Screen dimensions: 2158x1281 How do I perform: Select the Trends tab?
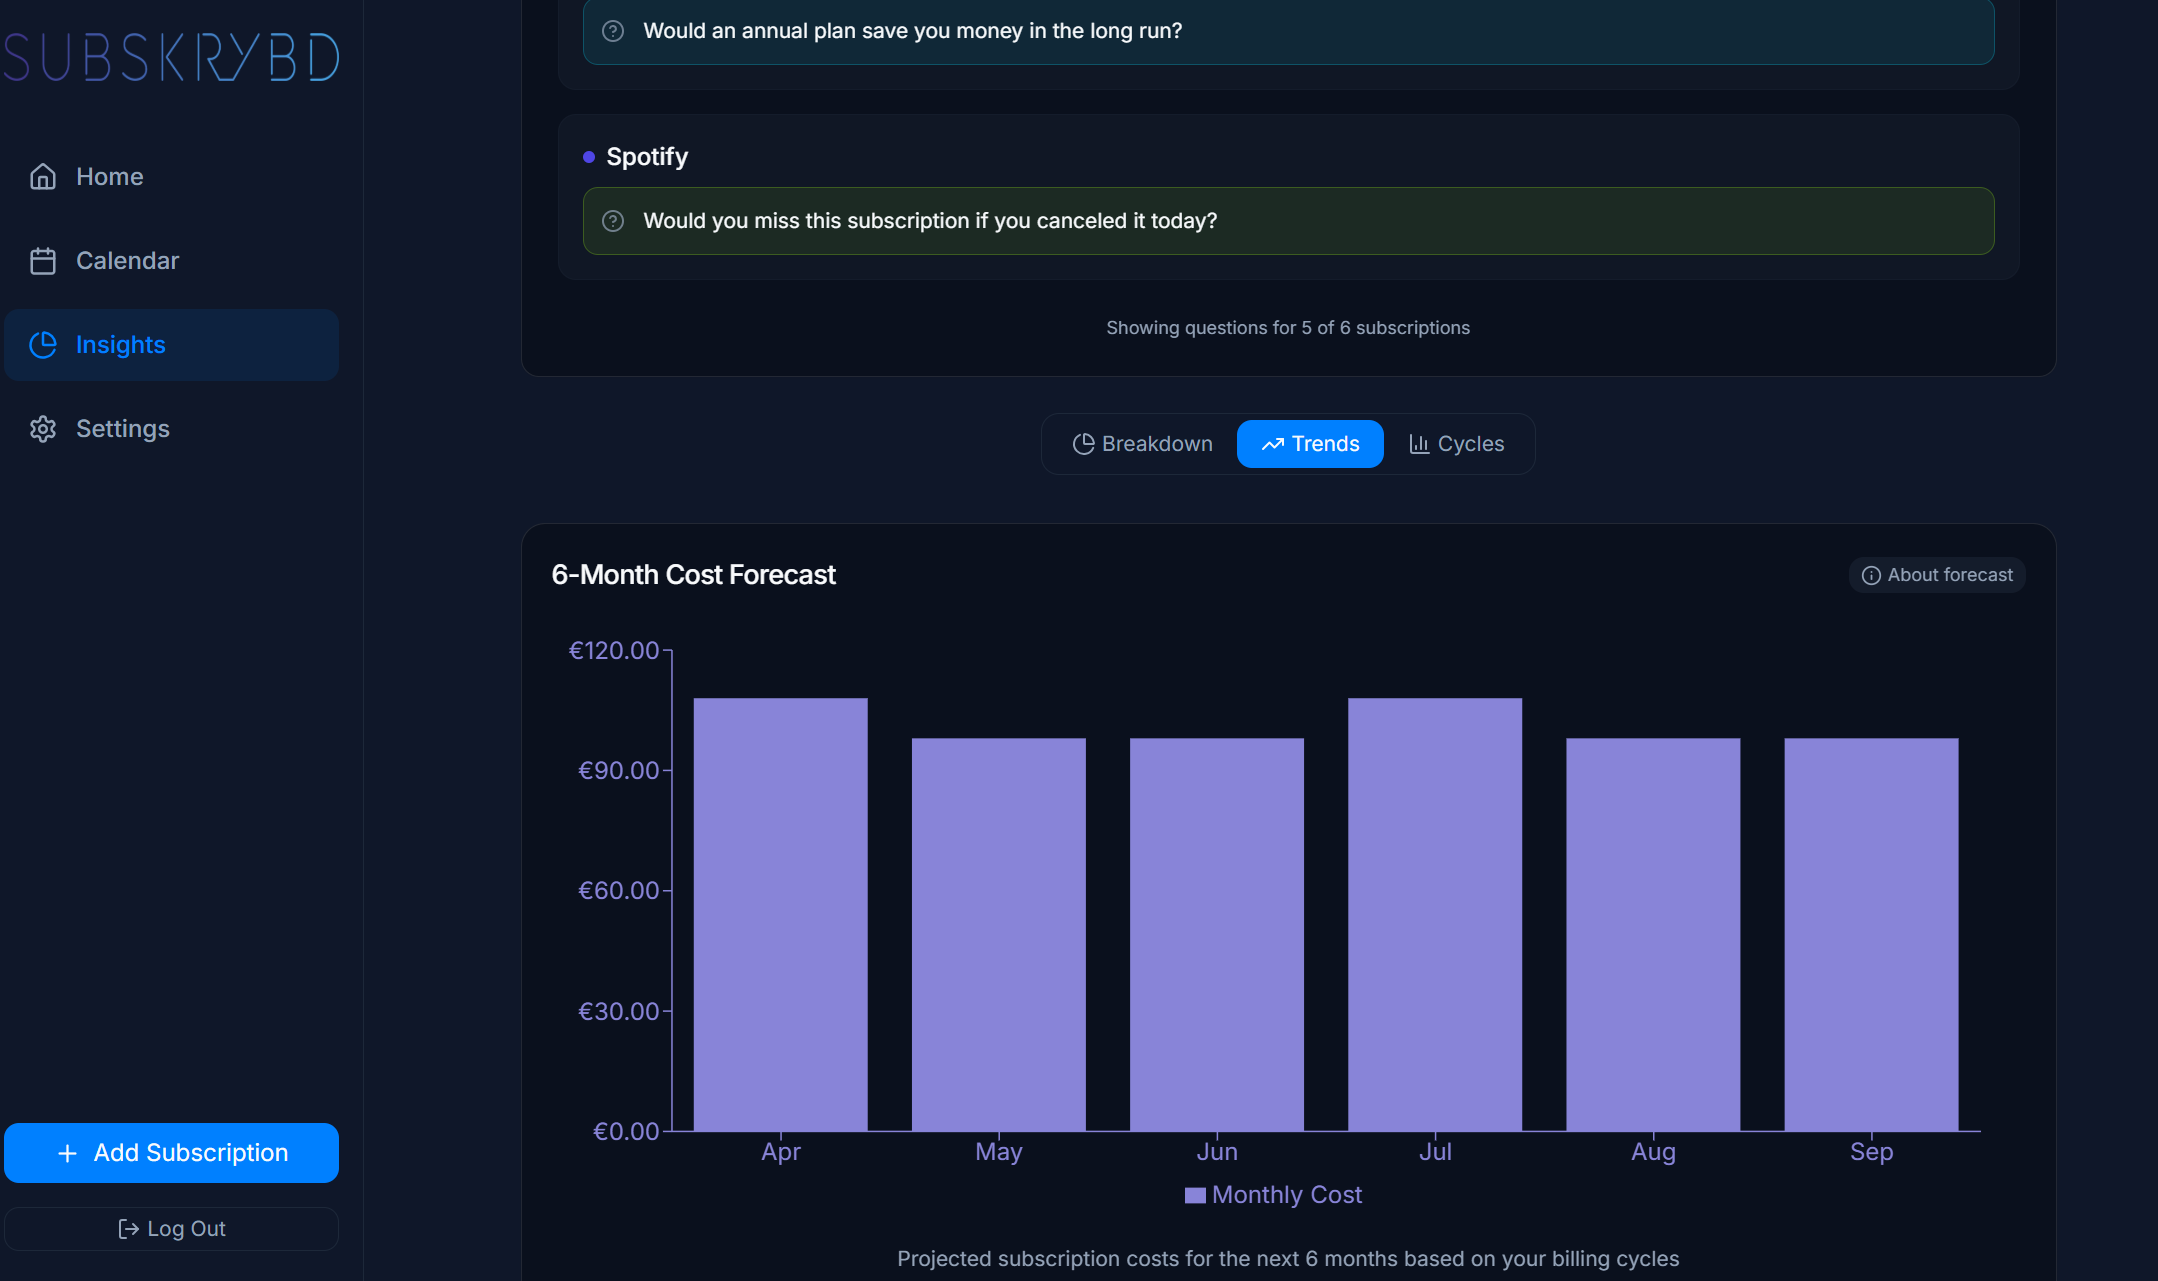pyautogui.click(x=1310, y=444)
